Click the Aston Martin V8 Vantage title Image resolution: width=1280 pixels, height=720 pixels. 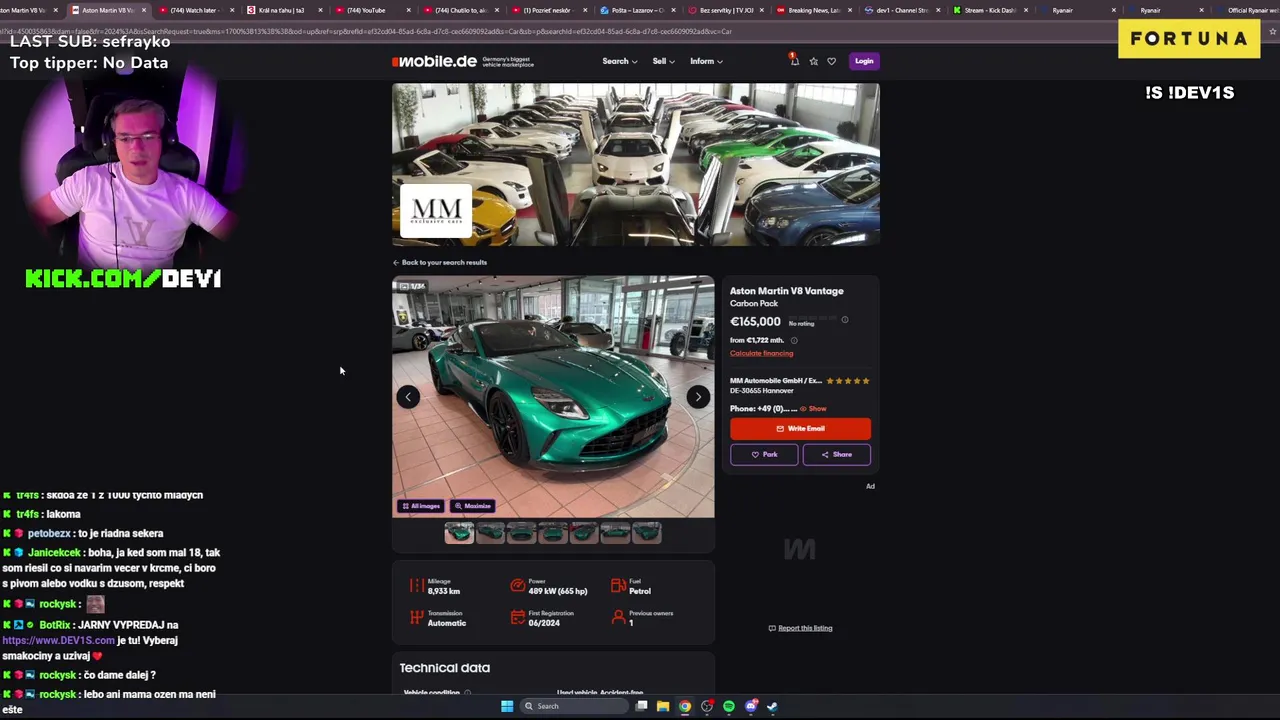(x=787, y=291)
